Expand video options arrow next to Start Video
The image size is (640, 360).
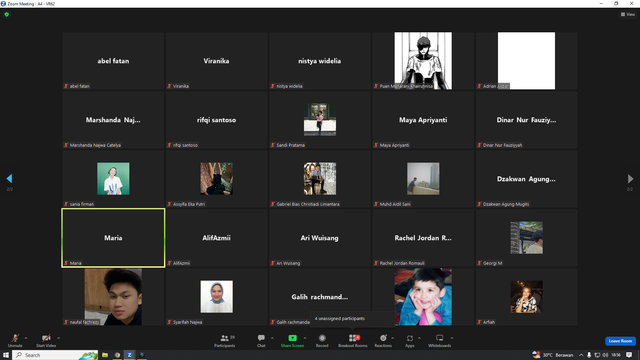click(58, 338)
